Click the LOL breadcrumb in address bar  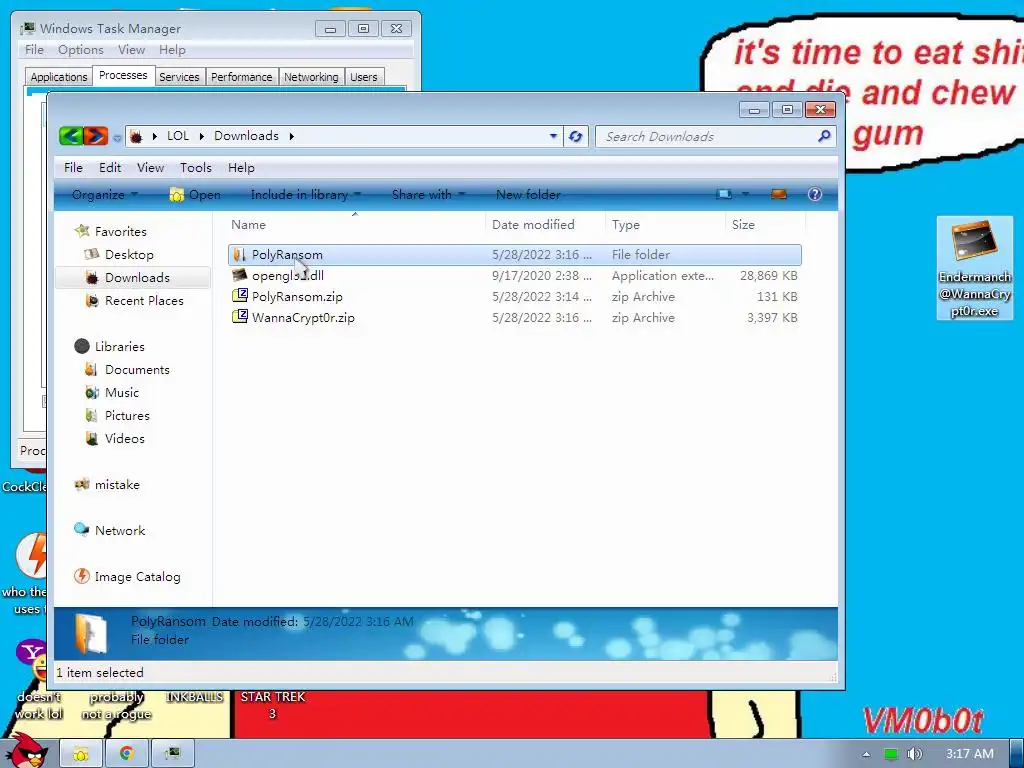[178, 136]
